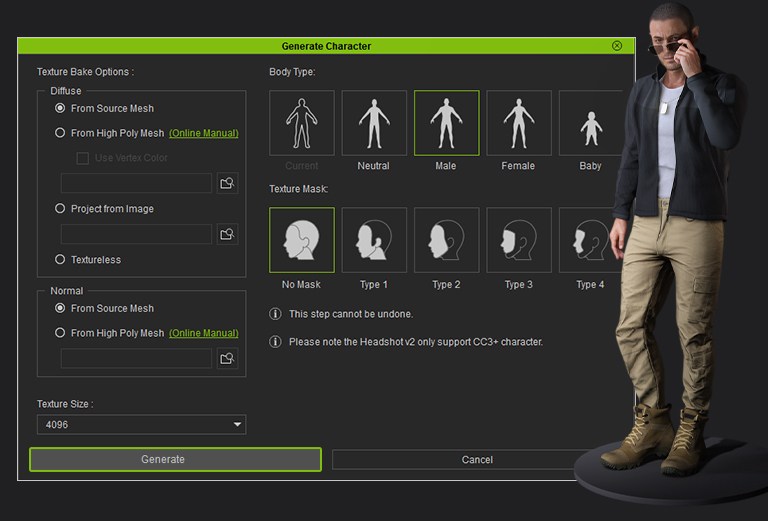Viewport: 768px width, 521px height.
Task: Toggle the Use Vertex Color checkbox
Action: [83, 158]
